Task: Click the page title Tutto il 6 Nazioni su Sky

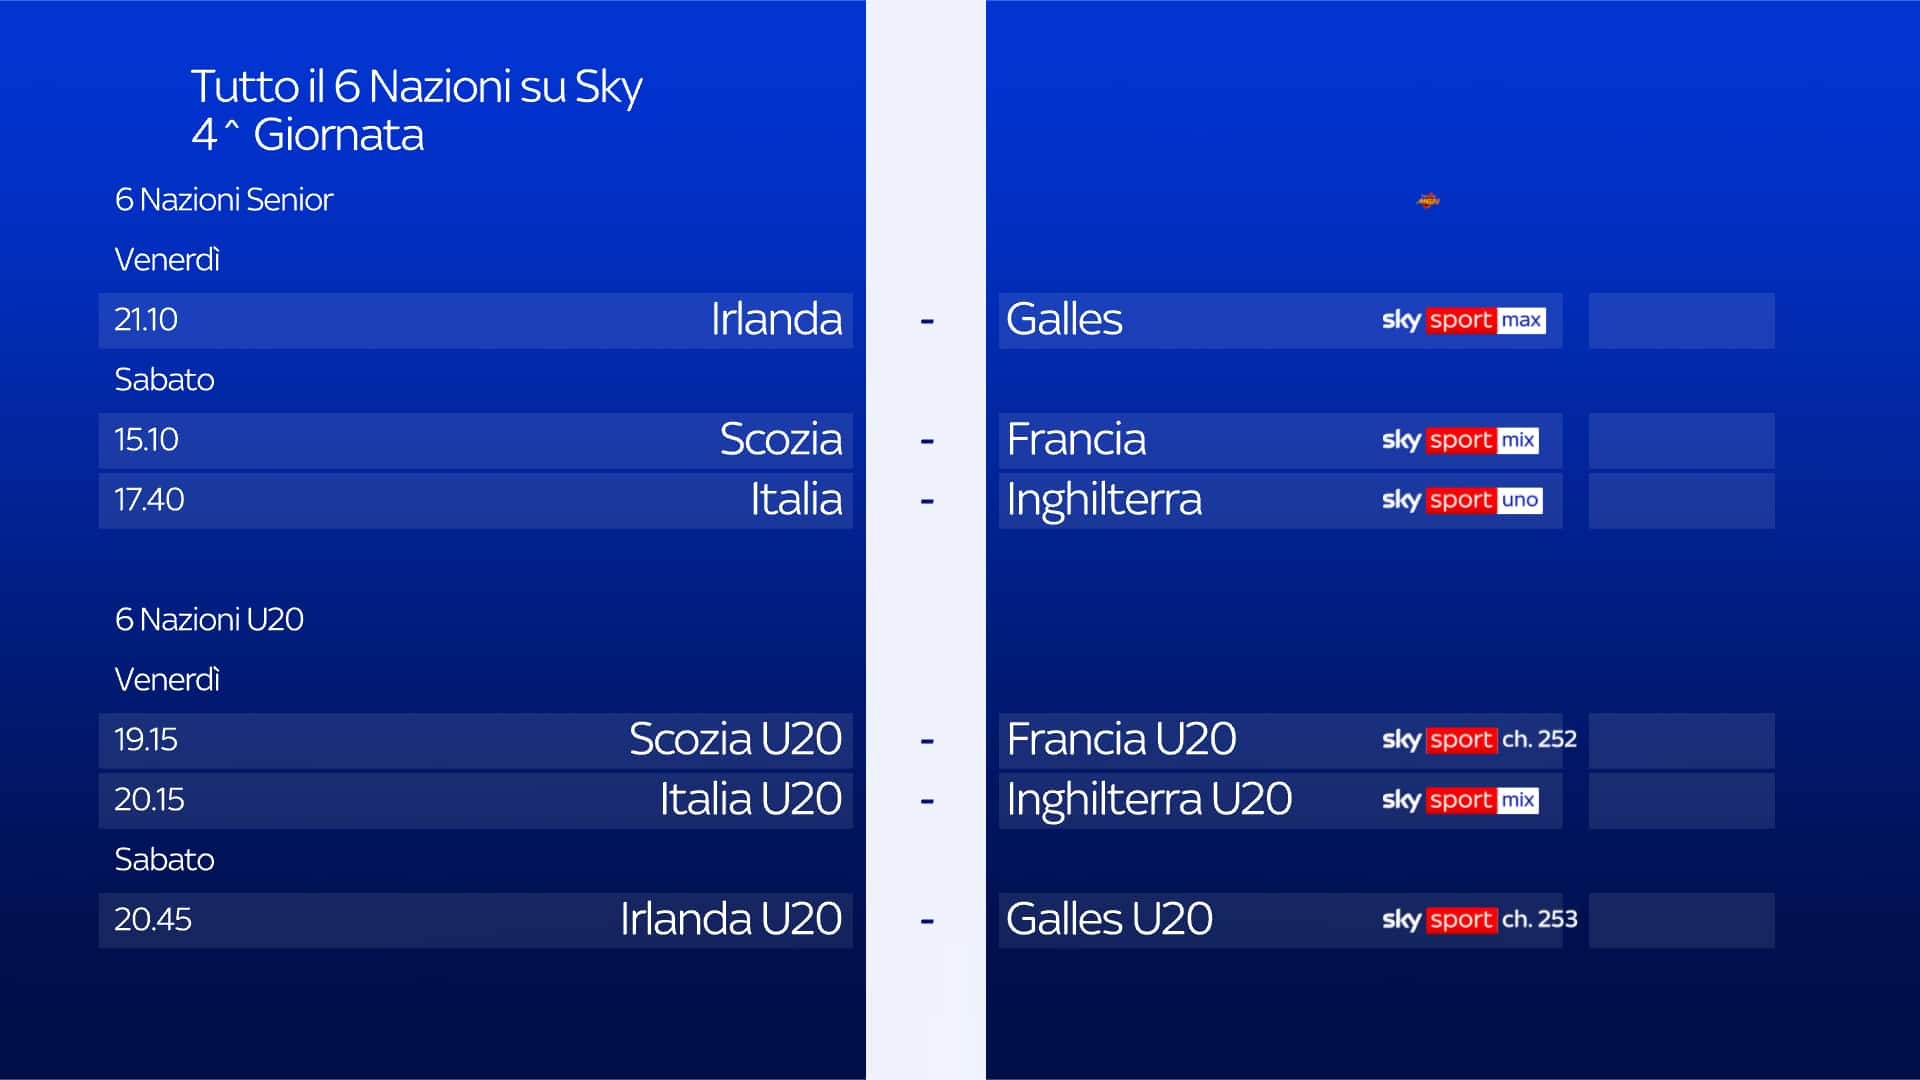Action: pyautogui.click(x=416, y=87)
